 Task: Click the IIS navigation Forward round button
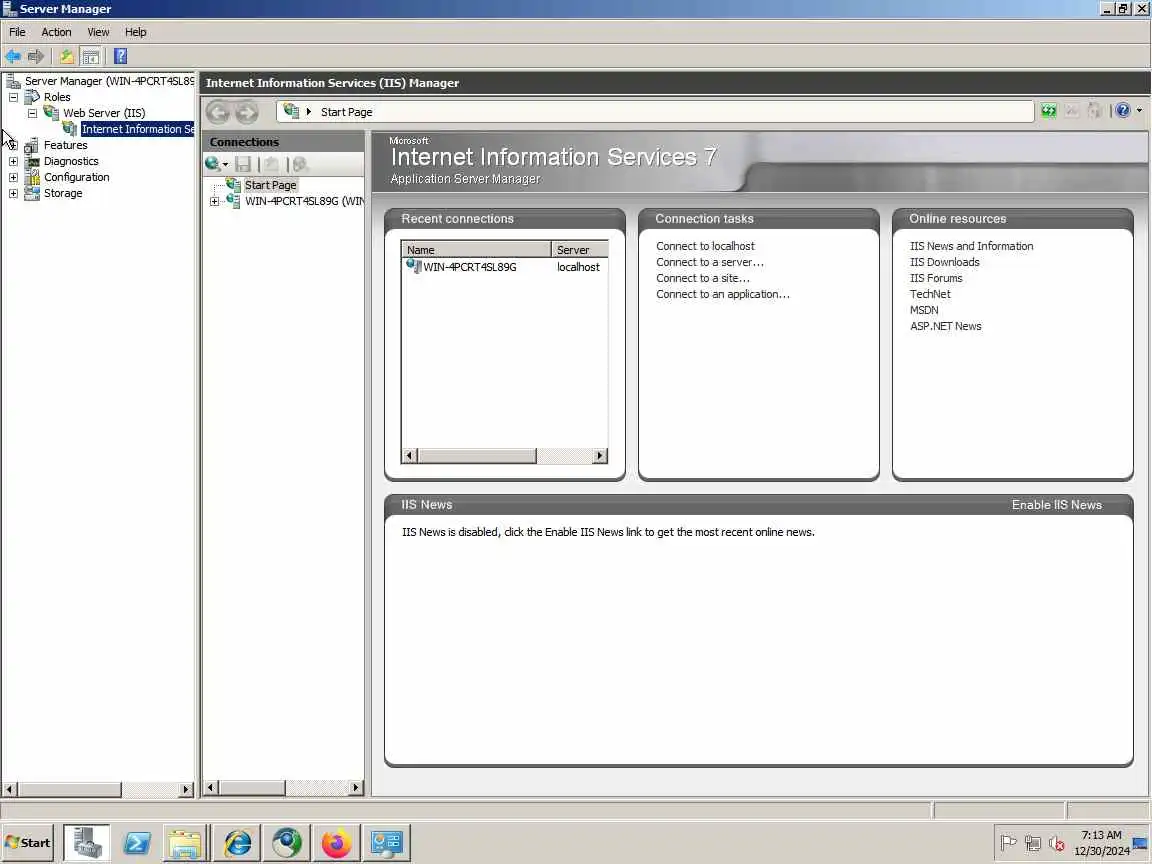pyautogui.click(x=247, y=112)
